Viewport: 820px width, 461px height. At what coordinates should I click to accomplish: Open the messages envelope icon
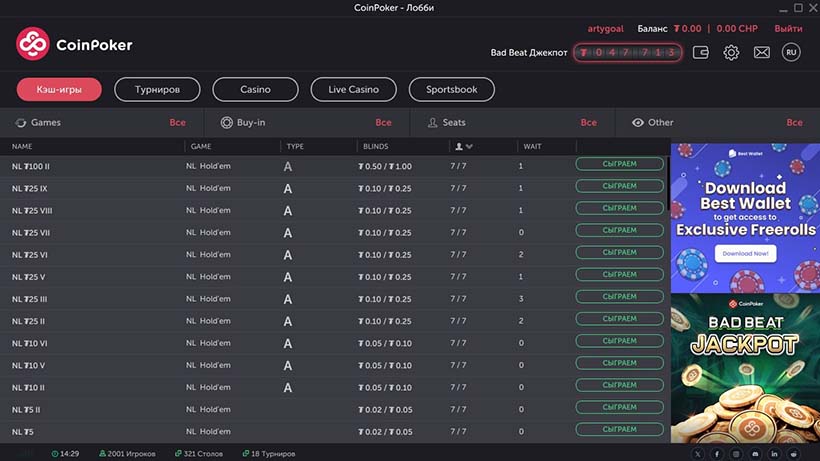click(761, 52)
